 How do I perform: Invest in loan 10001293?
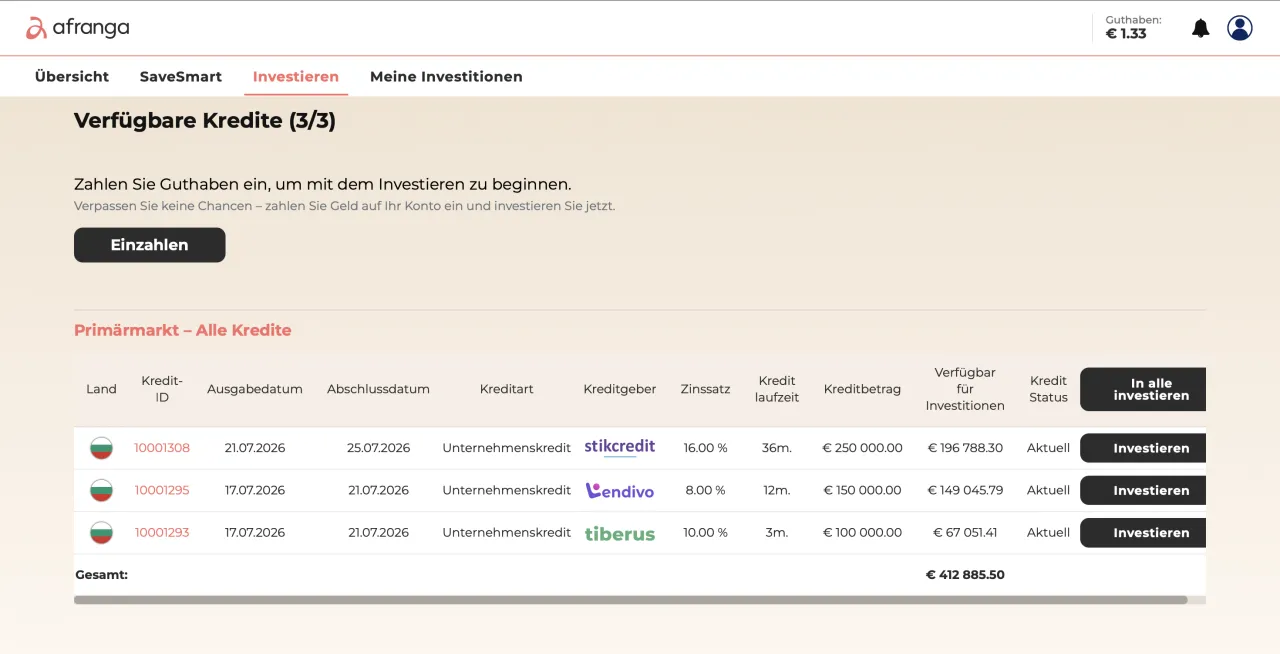(x=1143, y=532)
